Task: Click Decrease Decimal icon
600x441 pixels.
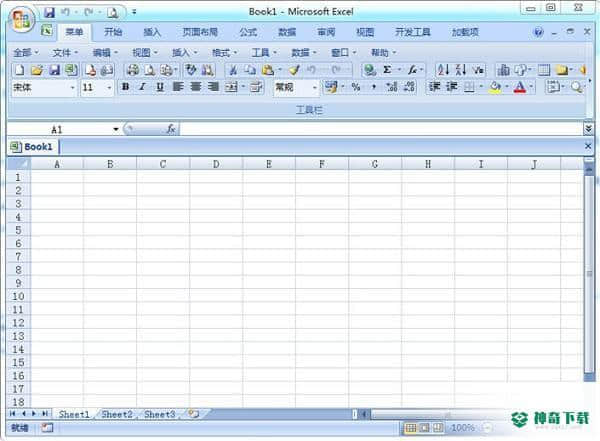Action: 409,87
